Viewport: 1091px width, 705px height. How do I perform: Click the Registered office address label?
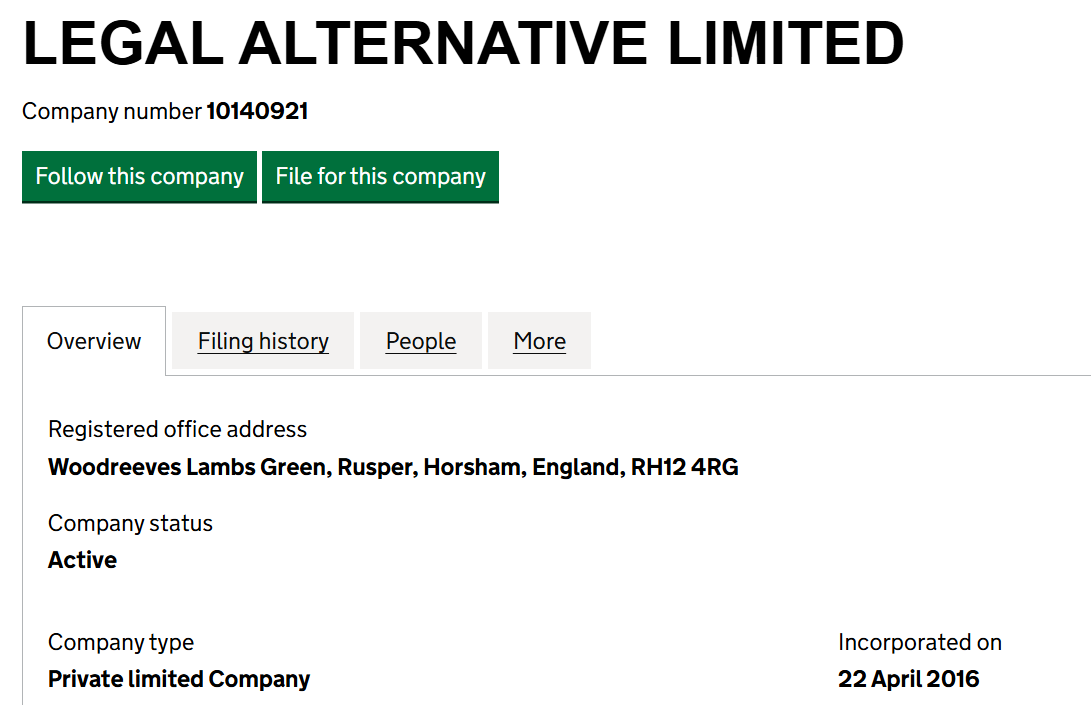click(x=177, y=429)
